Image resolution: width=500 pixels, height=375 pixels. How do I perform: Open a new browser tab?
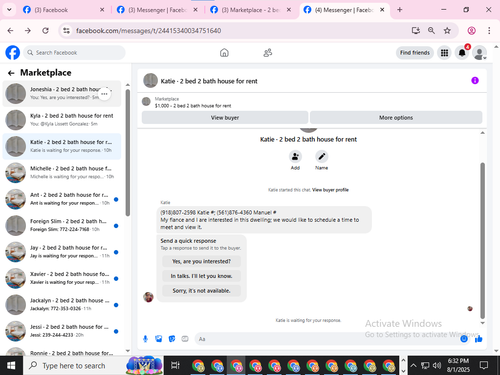pos(400,10)
